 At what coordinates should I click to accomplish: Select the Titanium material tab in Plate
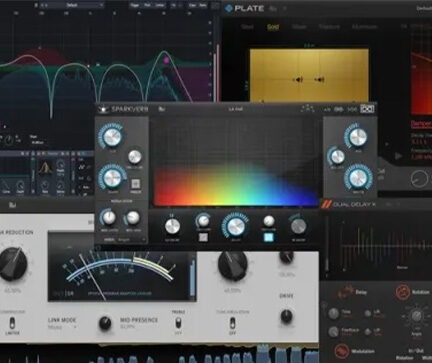pos(329,27)
